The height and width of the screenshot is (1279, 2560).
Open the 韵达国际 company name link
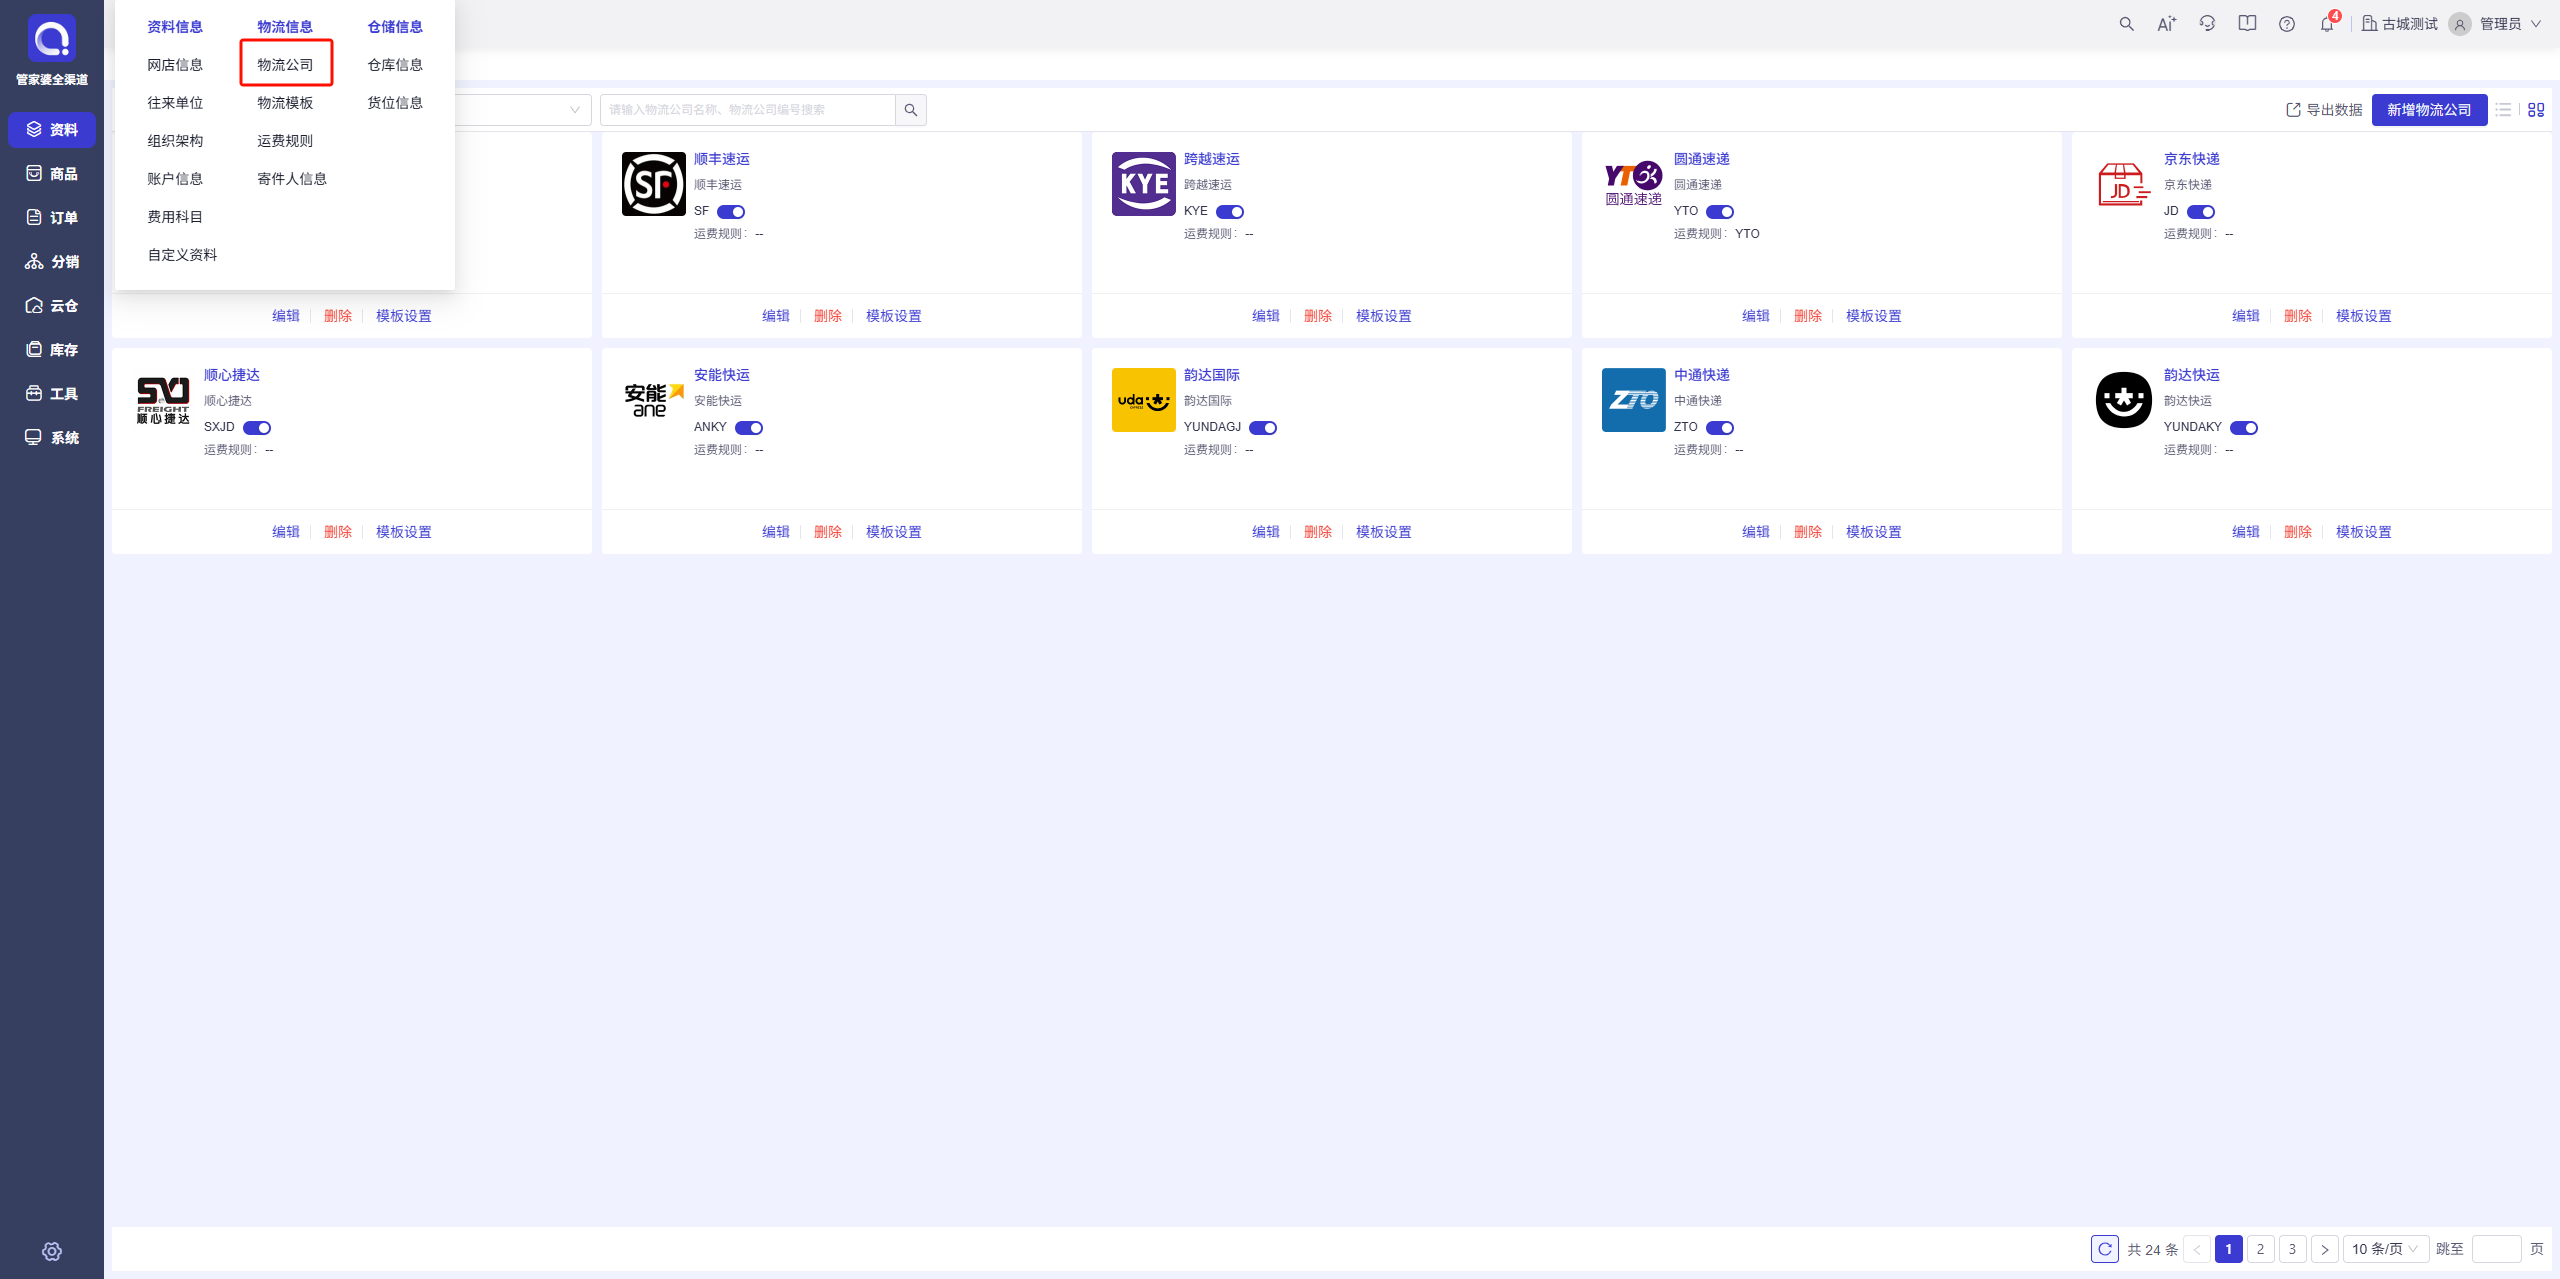click(x=1212, y=375)
